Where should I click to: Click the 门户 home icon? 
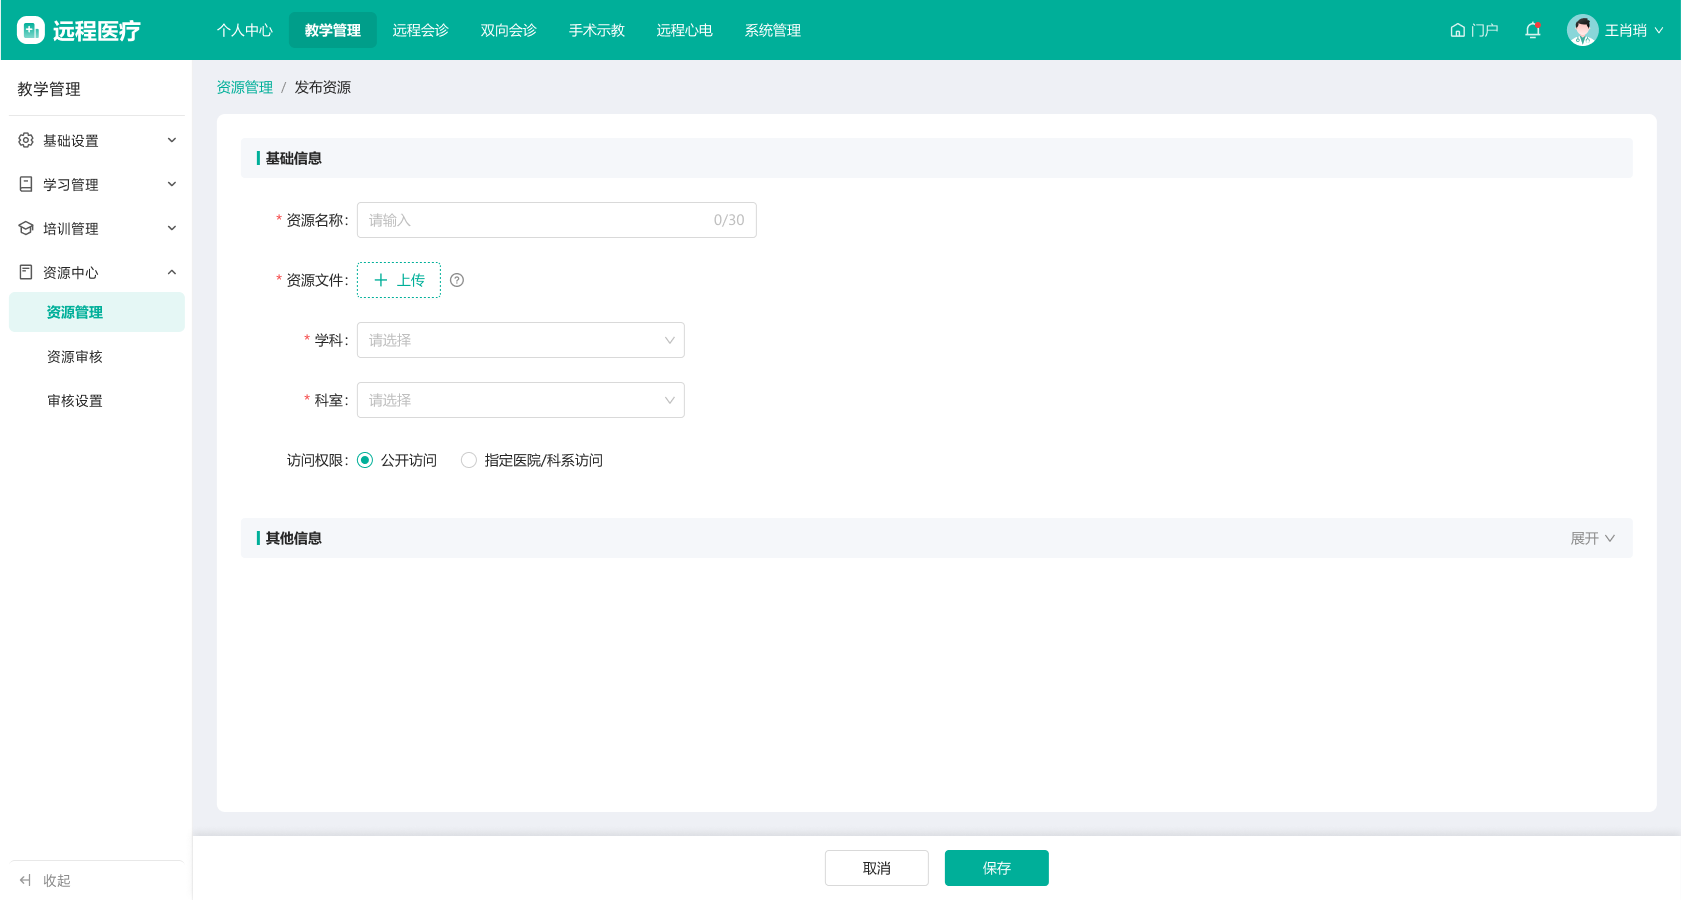pyautogui.click(x=1457, y=30)
